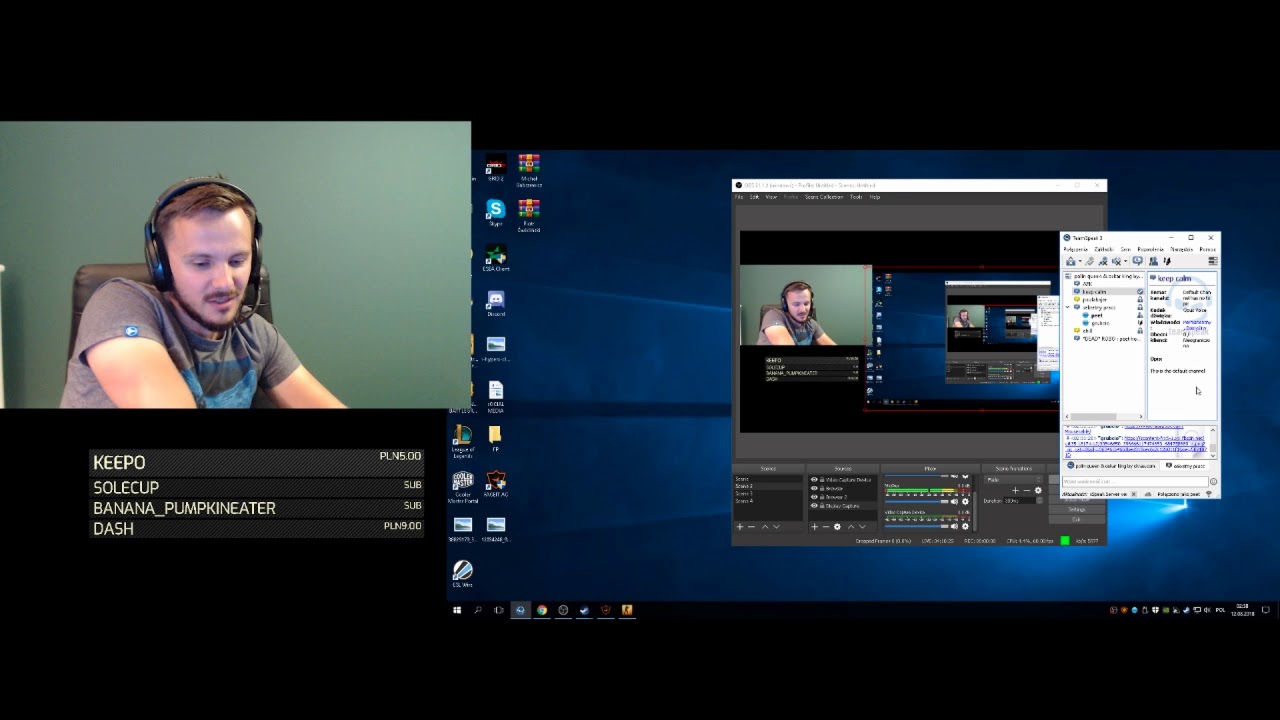
Task: Open Google Chrome from the taskbar
Action: coord(542,610)
